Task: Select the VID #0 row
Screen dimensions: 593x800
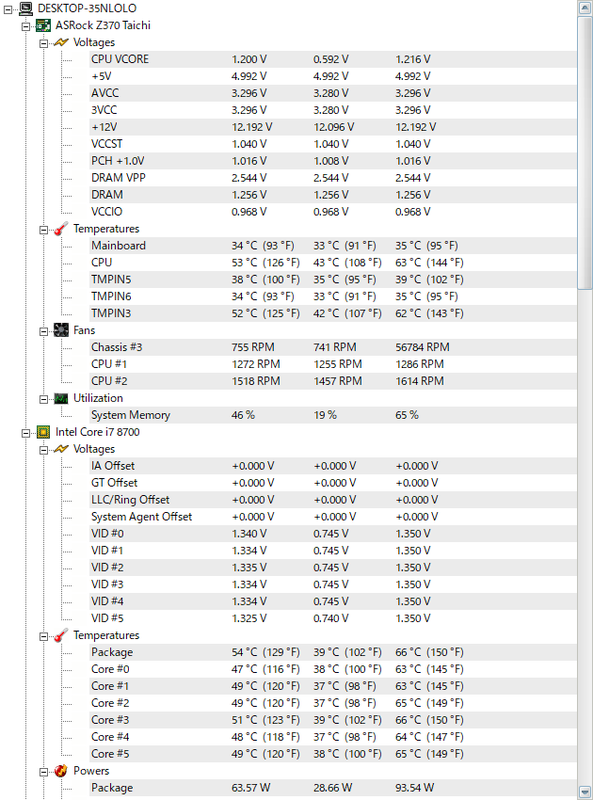Action: (x=333, y=534)
